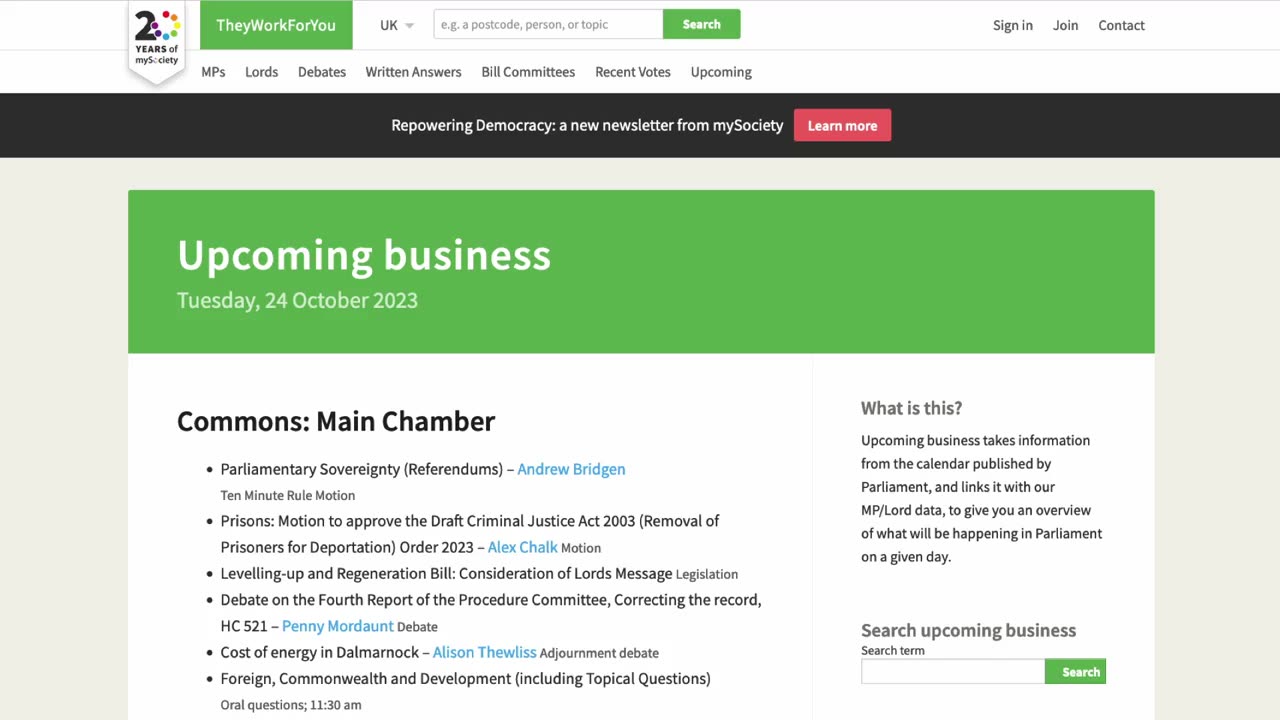Open the Sign in link
Viewport: 1280px width, 720px height.
pyautogui.click(x=1012, y=25)
